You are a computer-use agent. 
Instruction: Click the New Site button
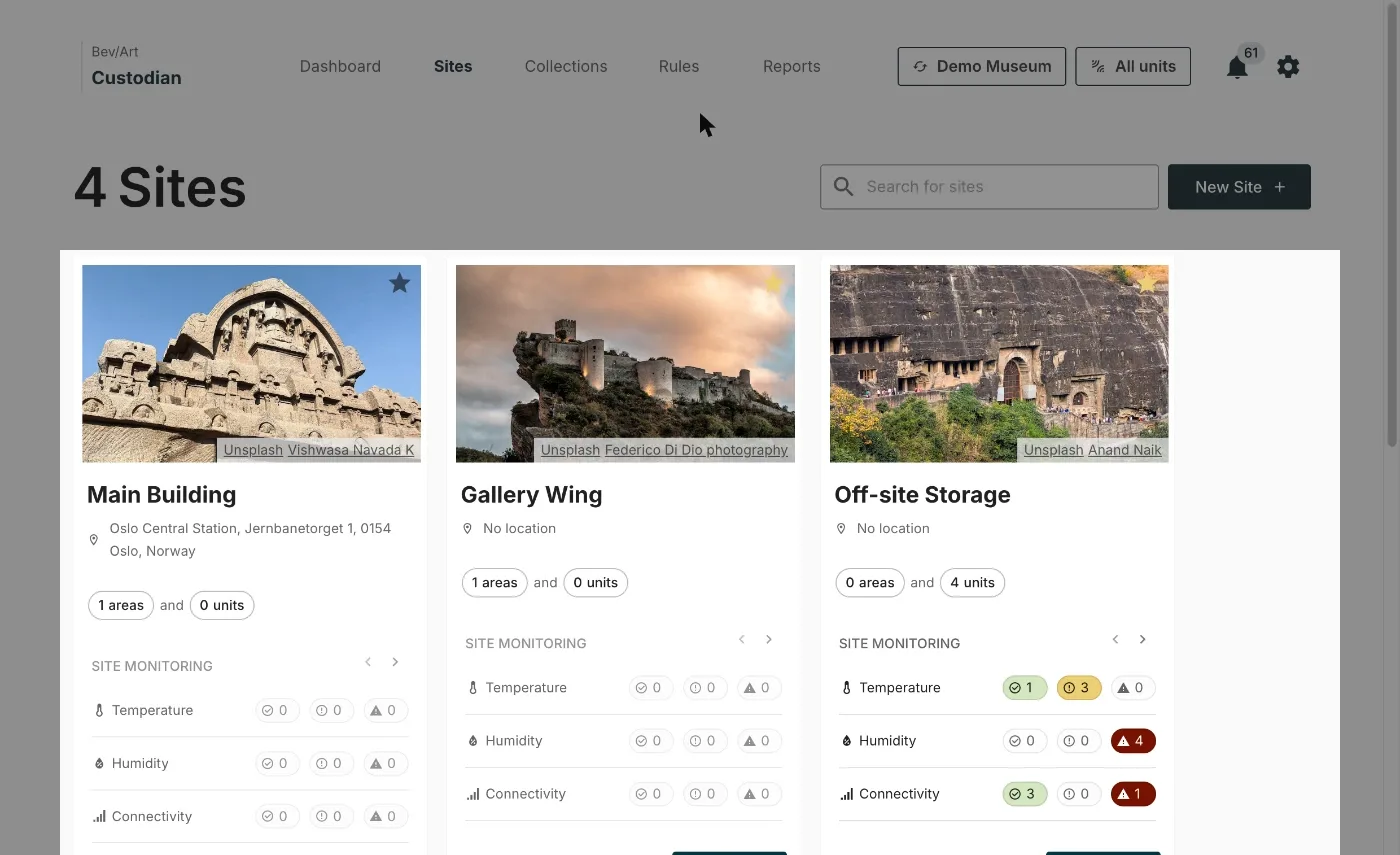[x=1239, y=187]
